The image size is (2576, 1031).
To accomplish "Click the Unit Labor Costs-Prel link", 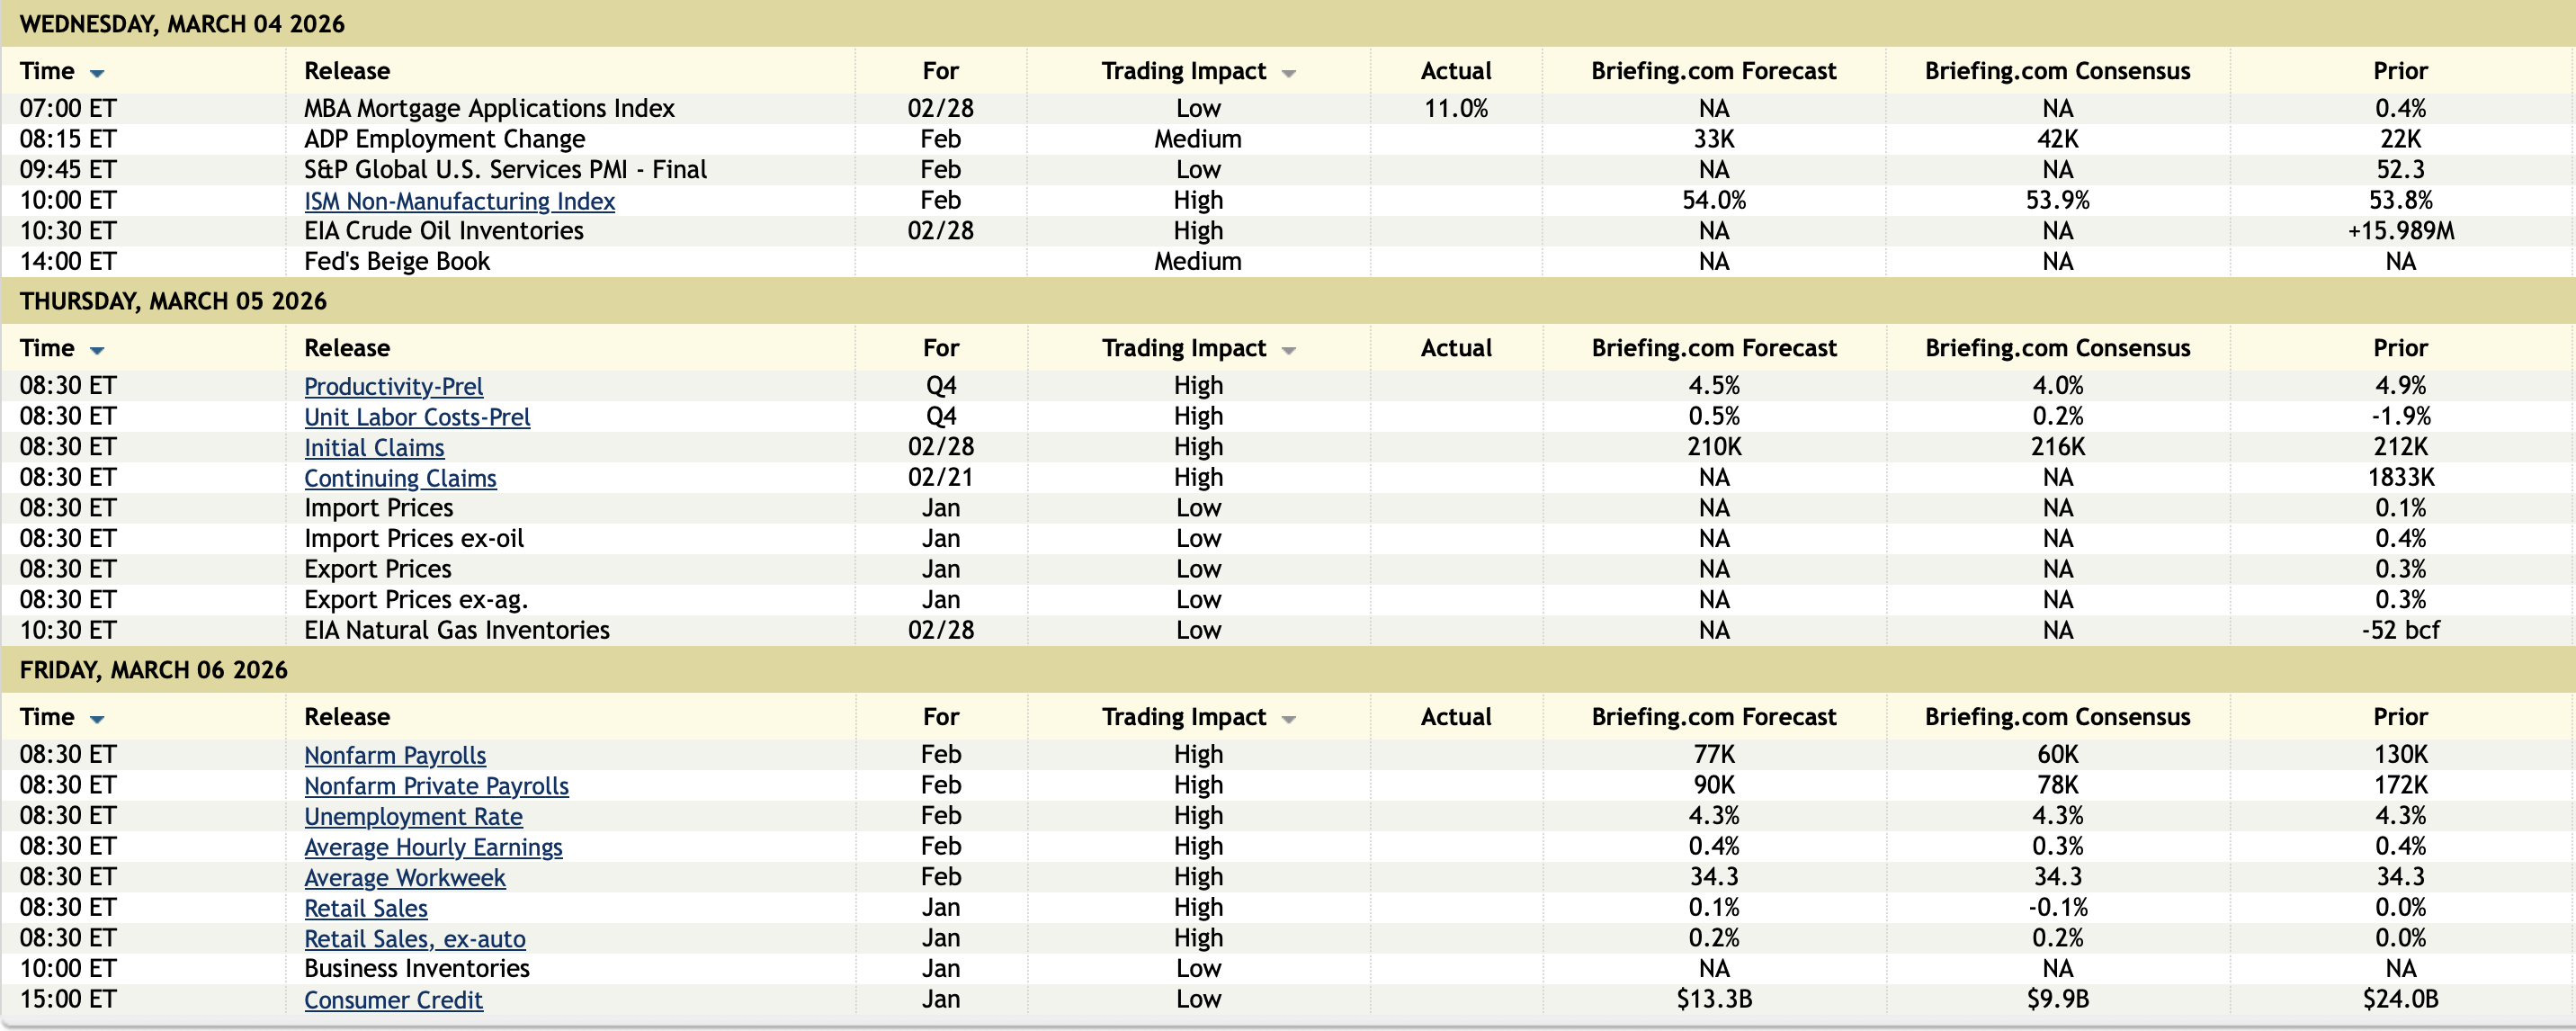I will point(417,417).
